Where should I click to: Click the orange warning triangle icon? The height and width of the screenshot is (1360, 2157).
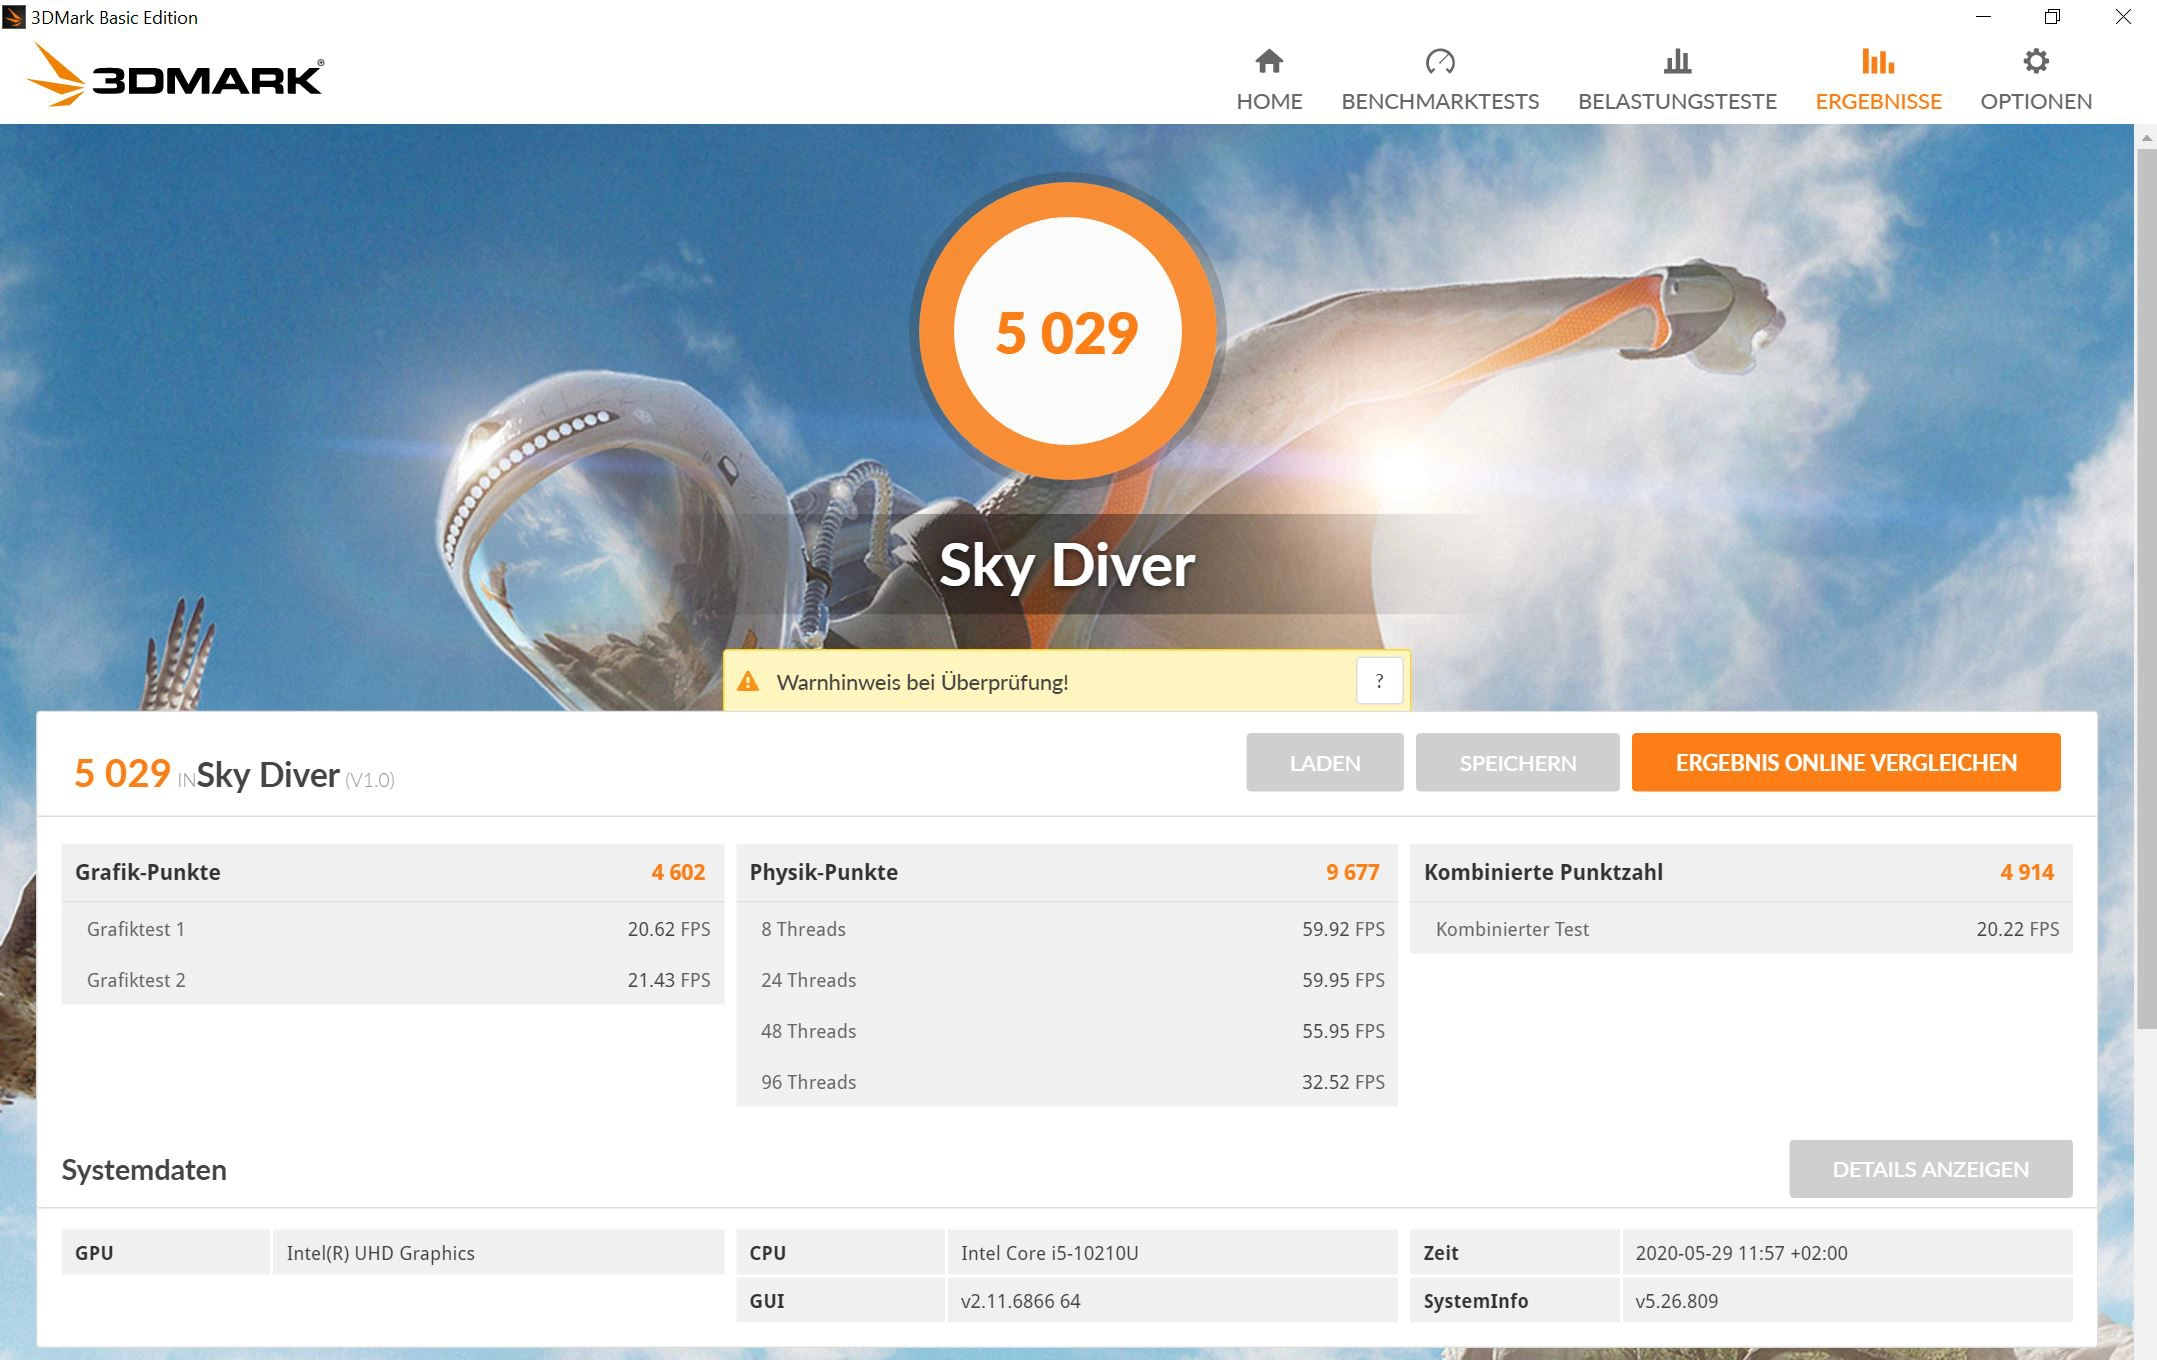[748, 682]
